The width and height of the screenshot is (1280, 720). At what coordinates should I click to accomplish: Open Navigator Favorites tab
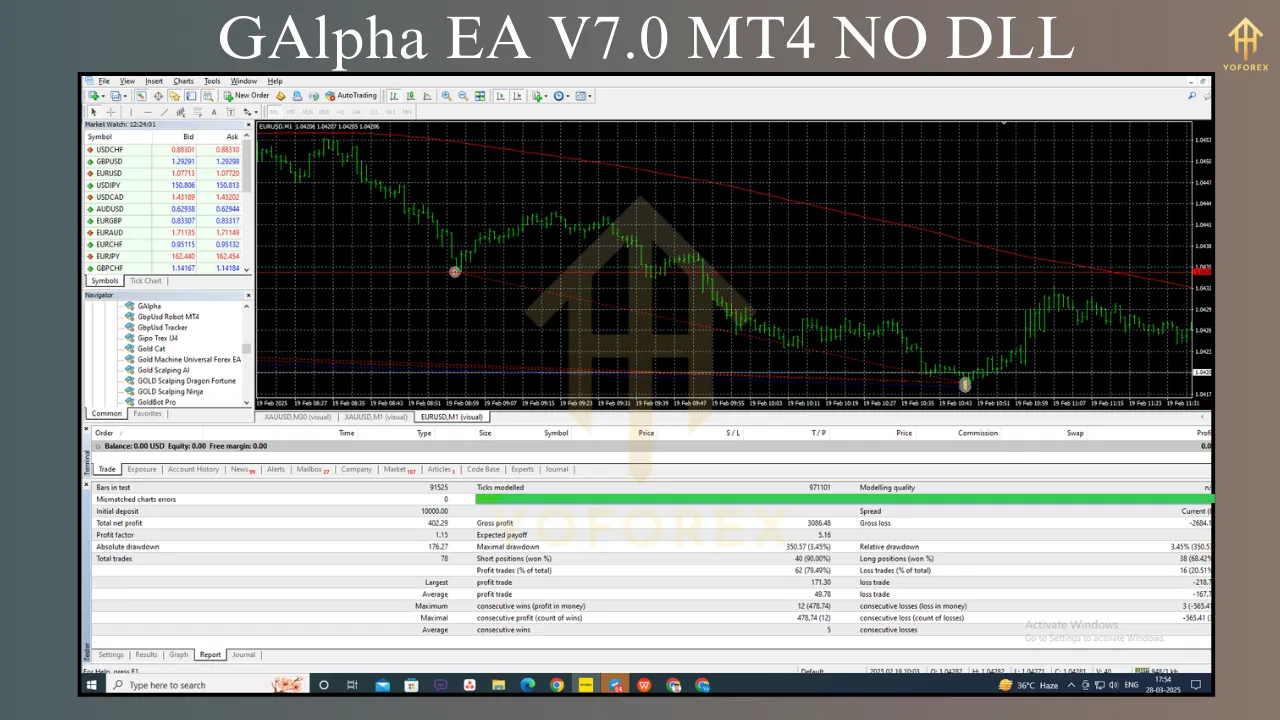click(147, 413)
